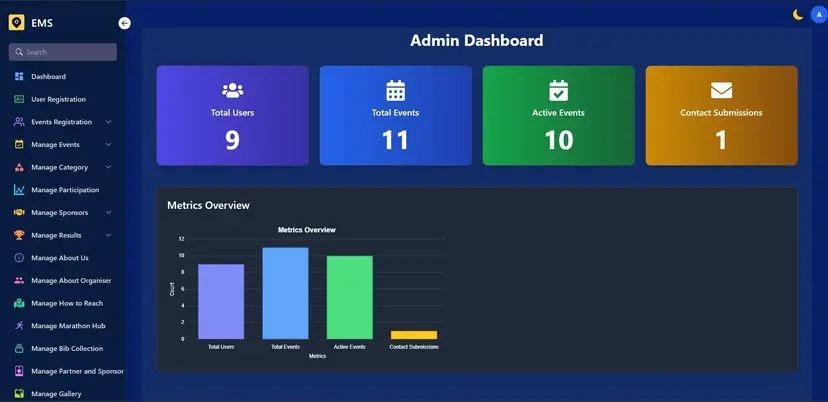This screenshot has height=402, width=828.
Task: Select Manage Marathon Hub
Action: click(68, 326)
